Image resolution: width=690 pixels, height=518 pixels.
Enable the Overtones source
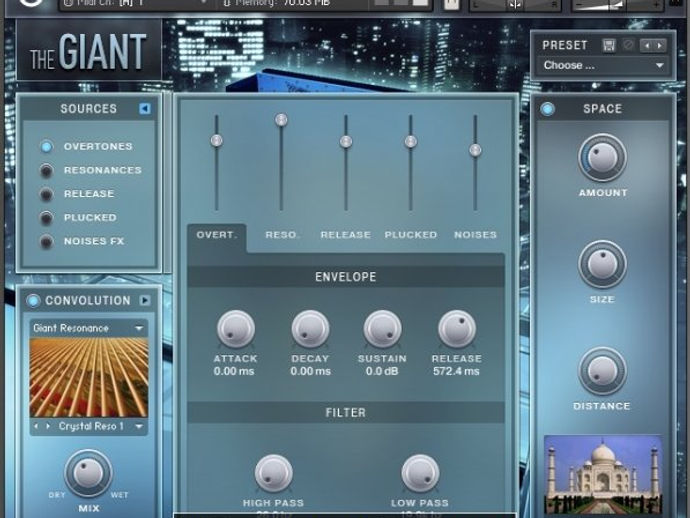[46, 147]
